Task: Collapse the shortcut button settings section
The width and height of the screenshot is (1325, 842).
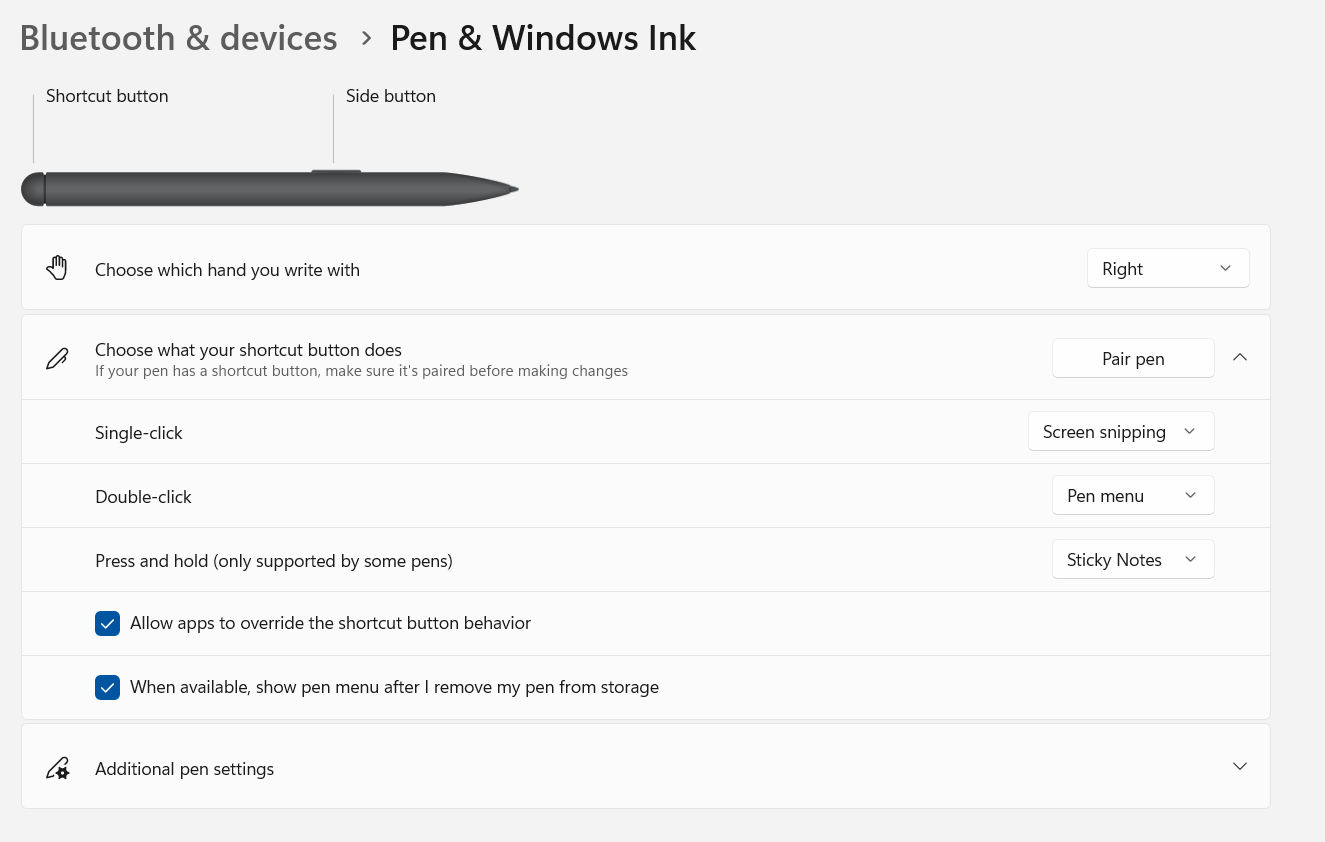Action: 1240,357
